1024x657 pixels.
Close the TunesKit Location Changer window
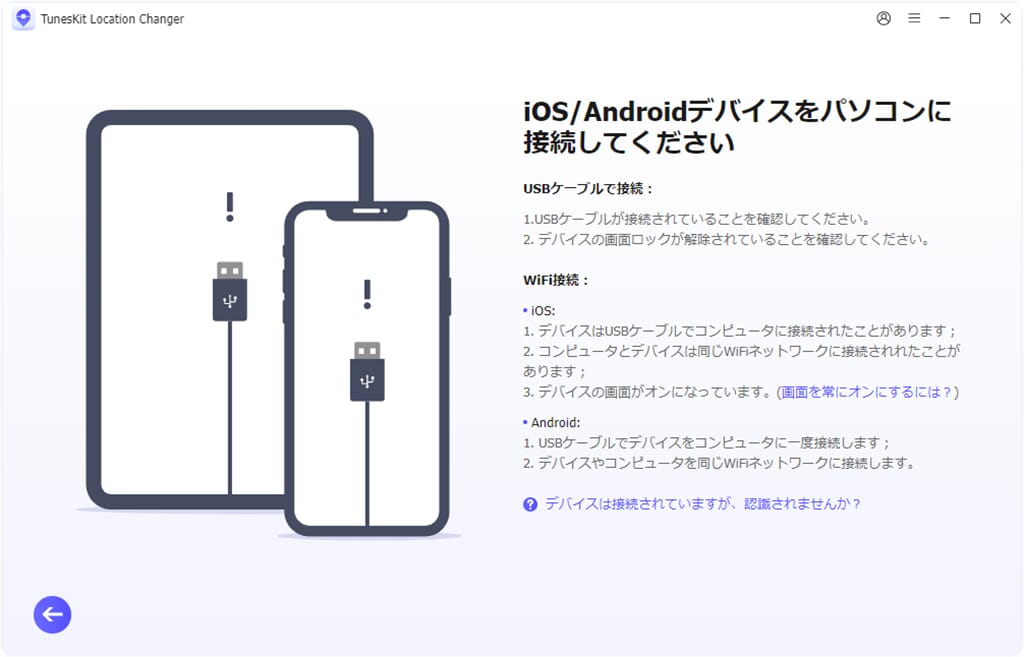pos(1006,18)
